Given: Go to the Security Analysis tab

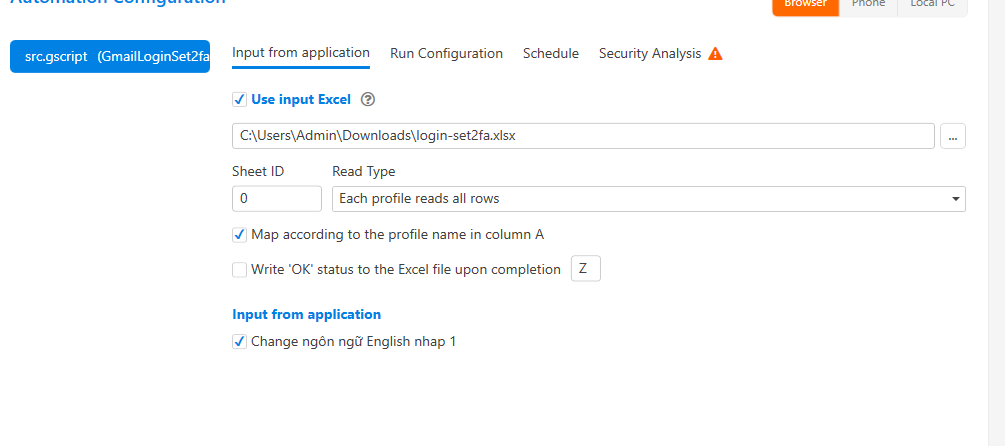Looking at the screenshot, I should point(650,54).
